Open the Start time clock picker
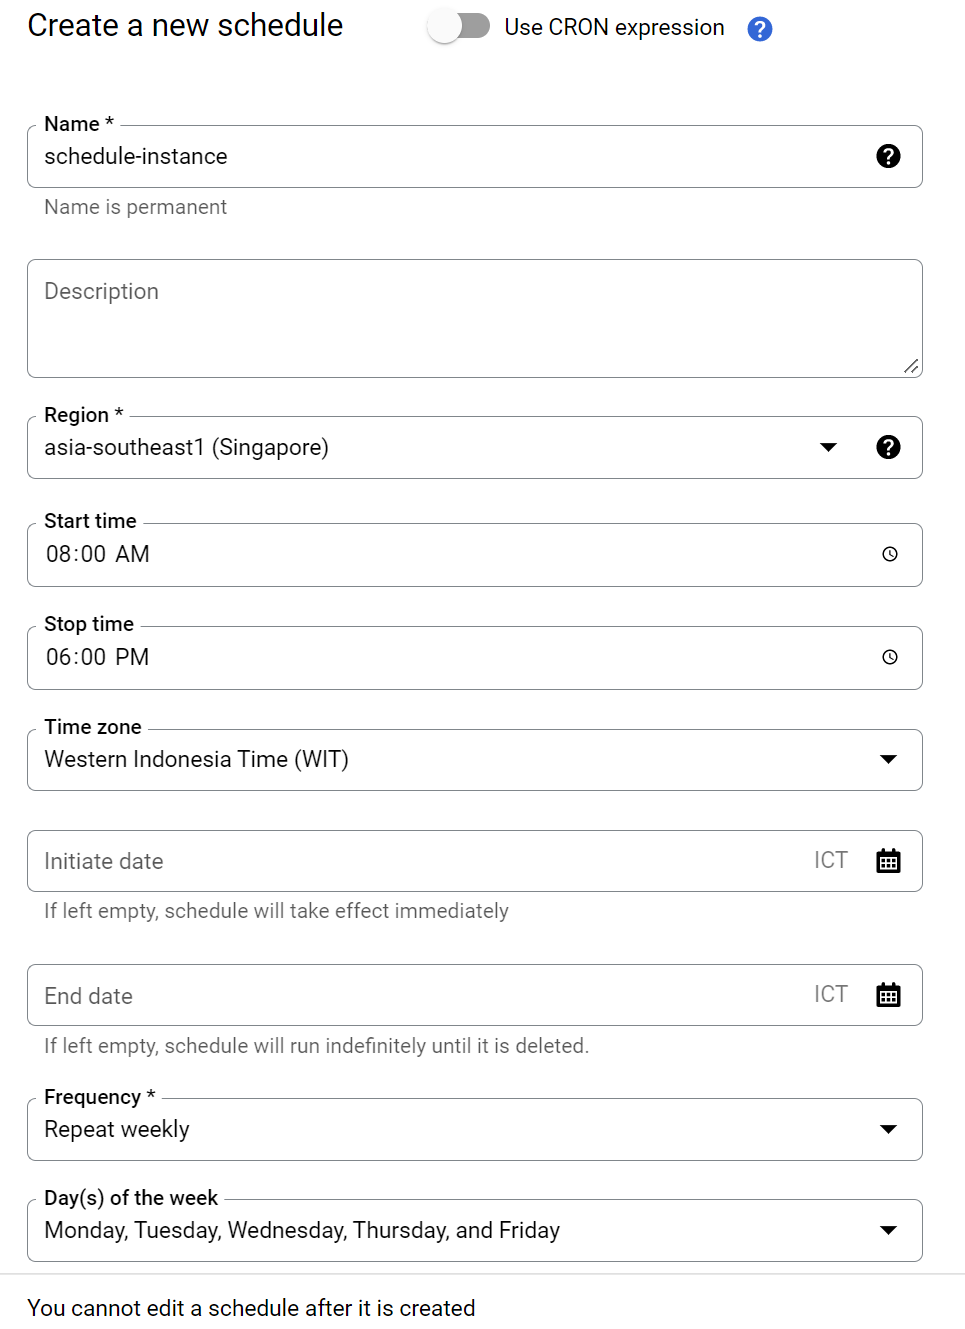The image size is (965, 1329). click(890, 554)
